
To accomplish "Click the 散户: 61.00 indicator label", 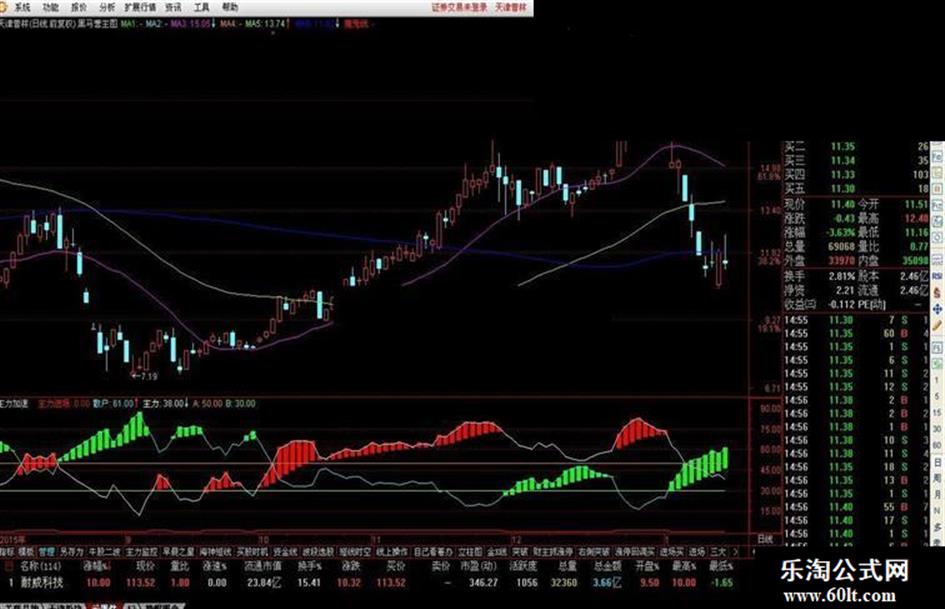I will (113, 403).
